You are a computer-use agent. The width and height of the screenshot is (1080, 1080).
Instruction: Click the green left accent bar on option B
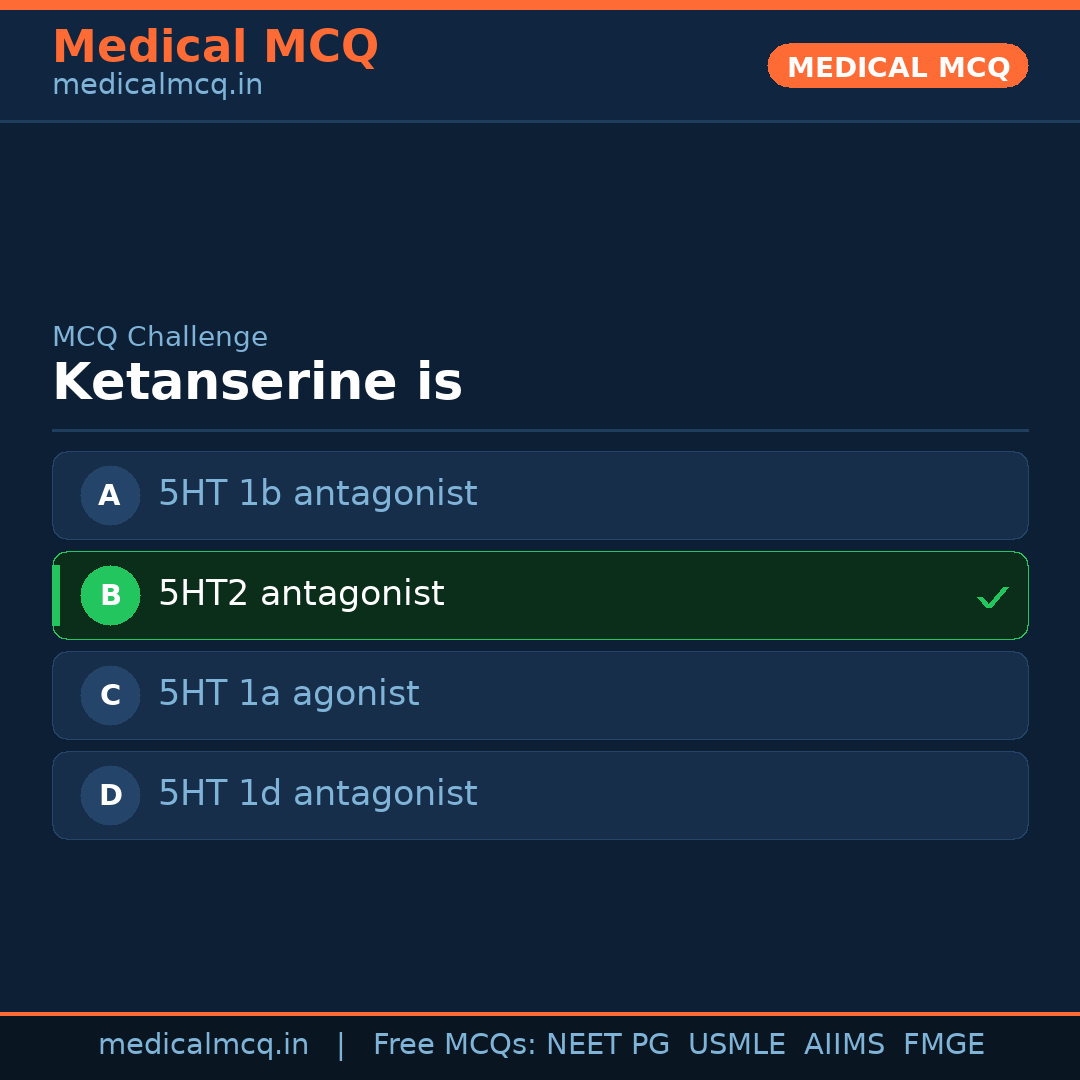click(x=56, y=595)
